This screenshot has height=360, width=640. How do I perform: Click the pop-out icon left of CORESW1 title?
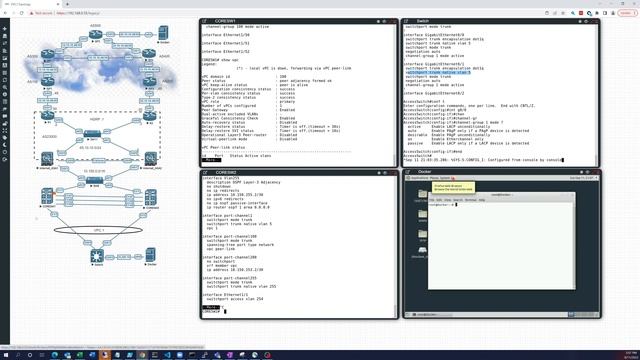point(204,21)
